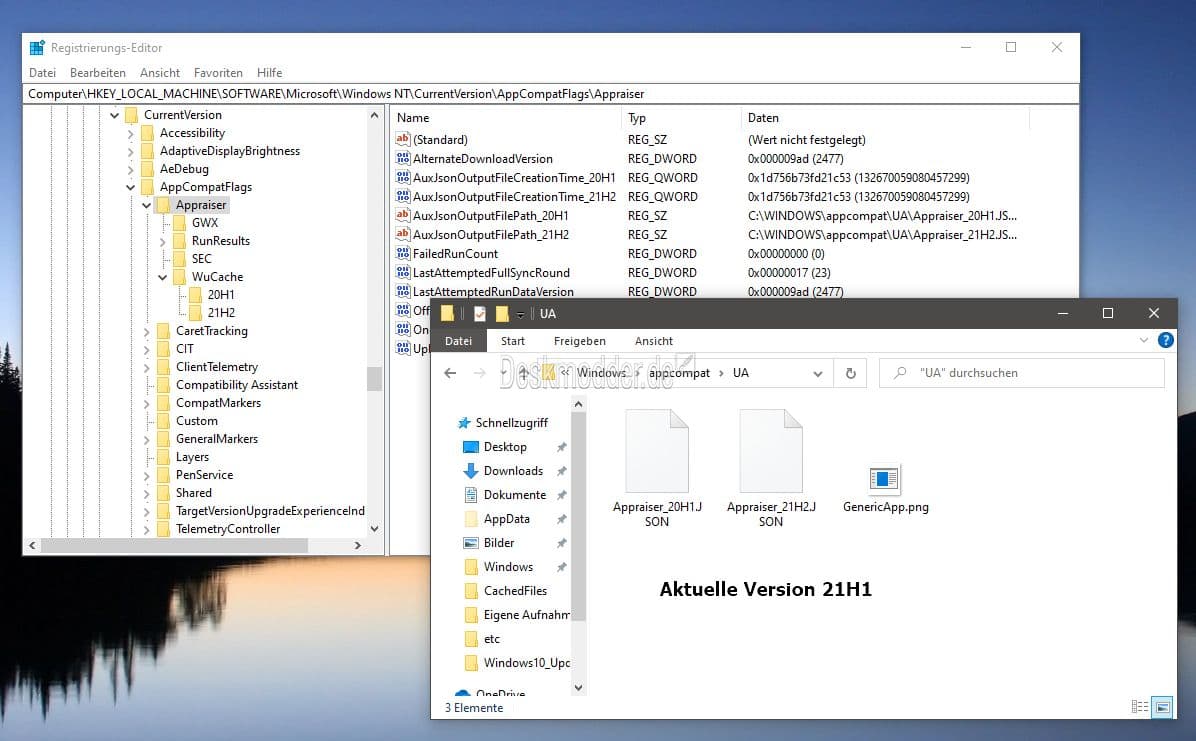This screenshot has height=741, width=1196.
Task: Expand the AdaptiveDisplayBrightness key
Action: point(130,151)
